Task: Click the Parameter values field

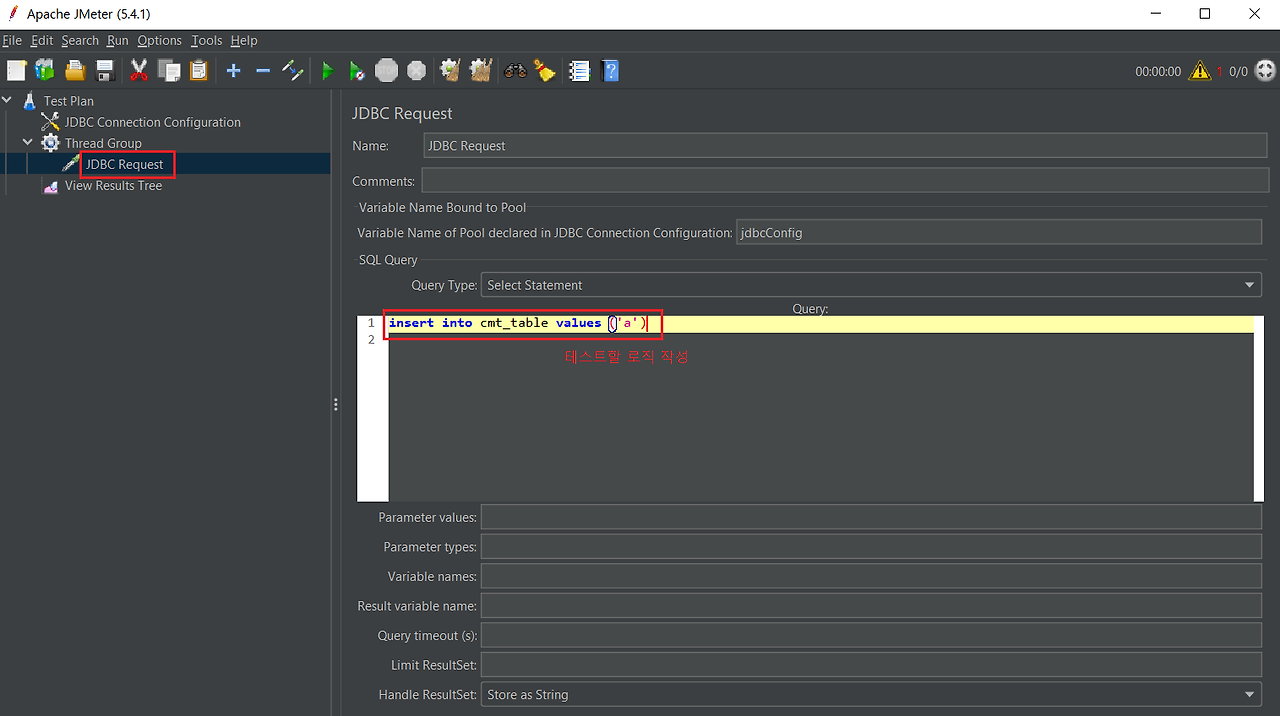Action: coord(871,517)
